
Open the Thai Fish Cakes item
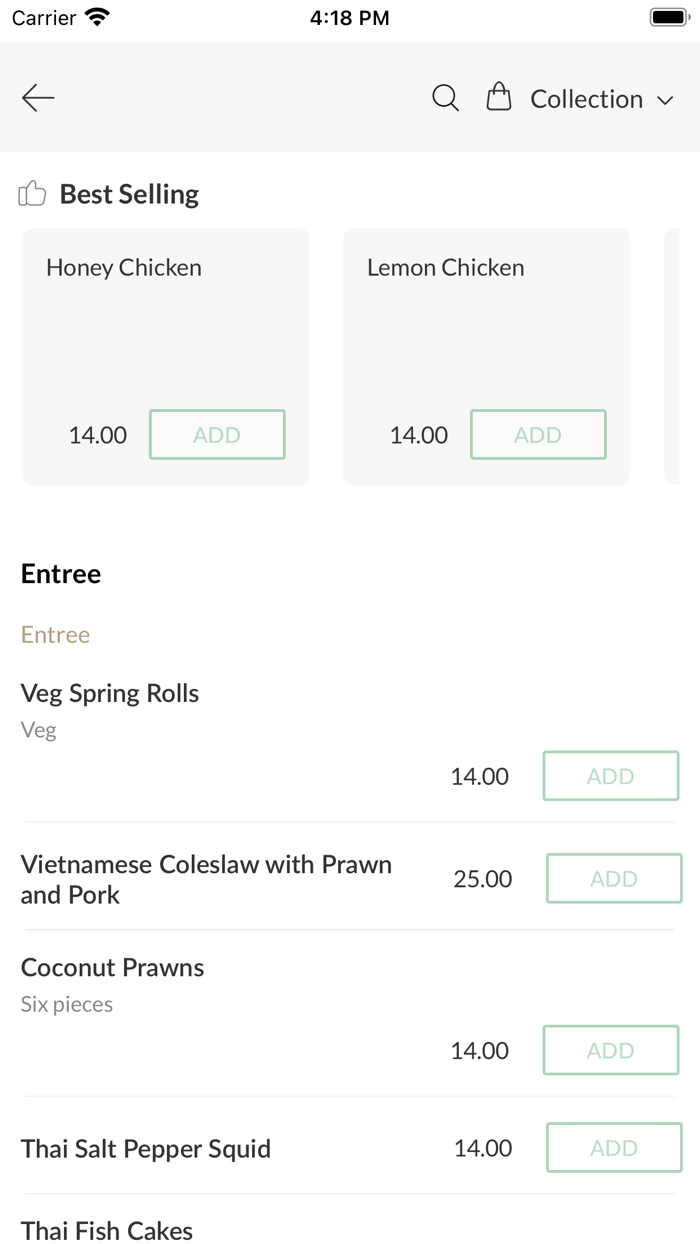107,1230
